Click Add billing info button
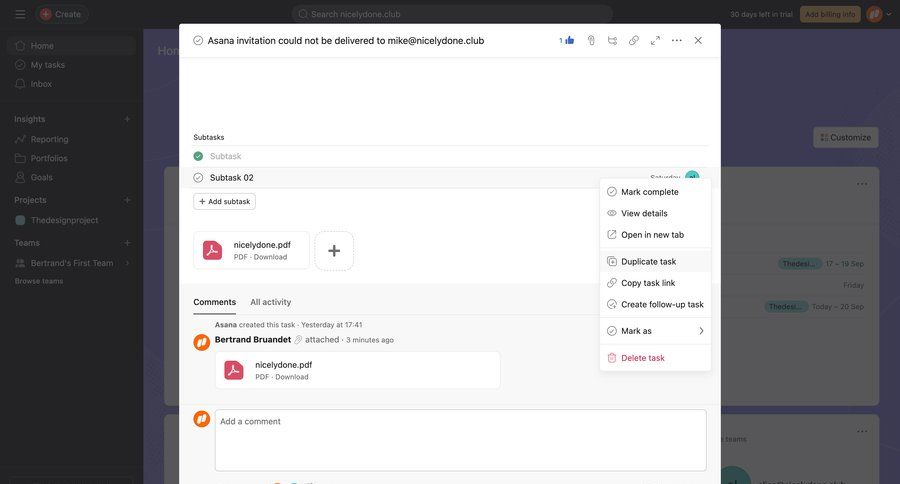This screenshot has height=484, width=900. pyautogui.click(x=830, y=14)
